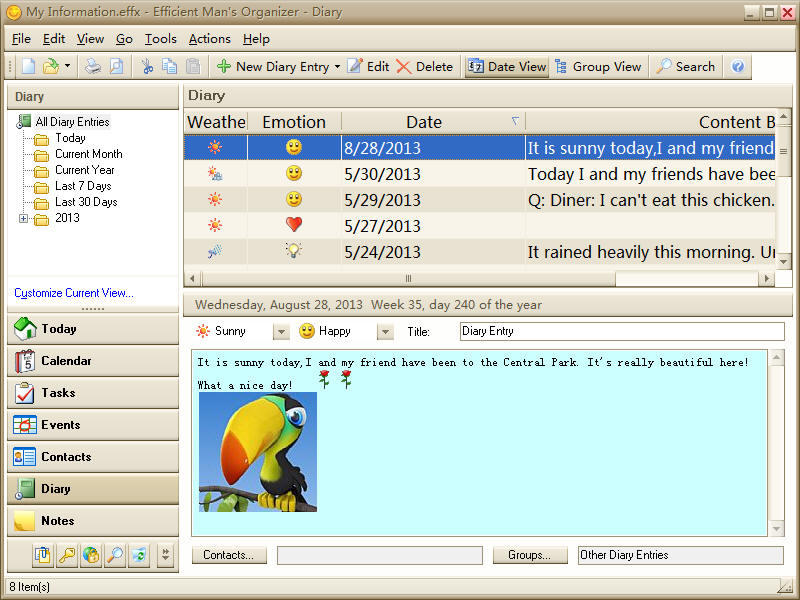Expand more navigation buttons chevron
This screenshot has height=600, width=800.
click(x=165, y=555)
